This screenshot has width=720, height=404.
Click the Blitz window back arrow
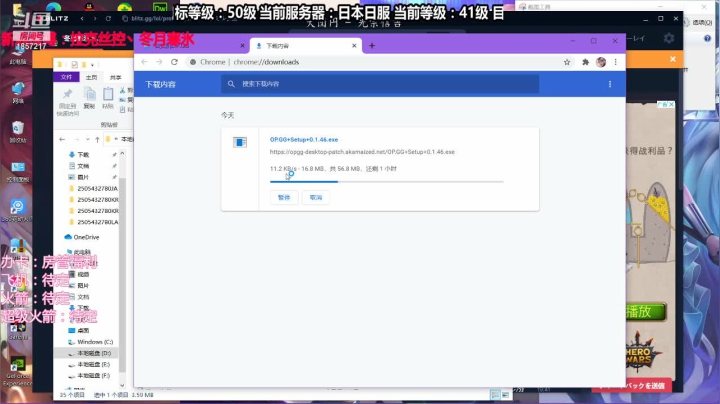click(x=82, y=18)
